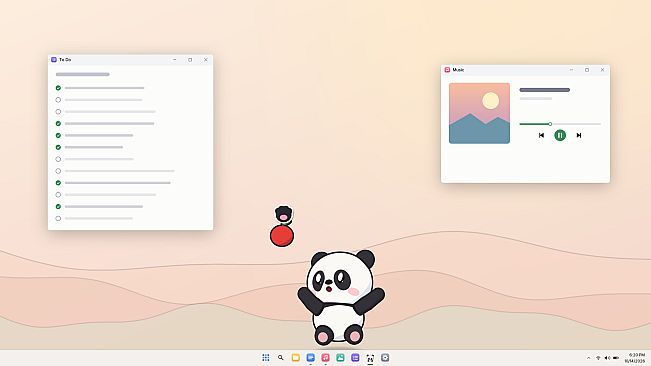Check the third task in the To Do list
651x366 pixels.
[x=58, y=112]
